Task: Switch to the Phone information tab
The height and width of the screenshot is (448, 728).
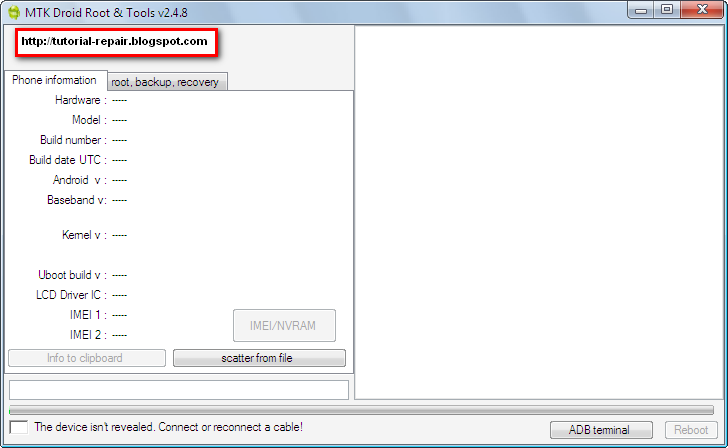Action: pyautogui.click(x=55, y=80)
